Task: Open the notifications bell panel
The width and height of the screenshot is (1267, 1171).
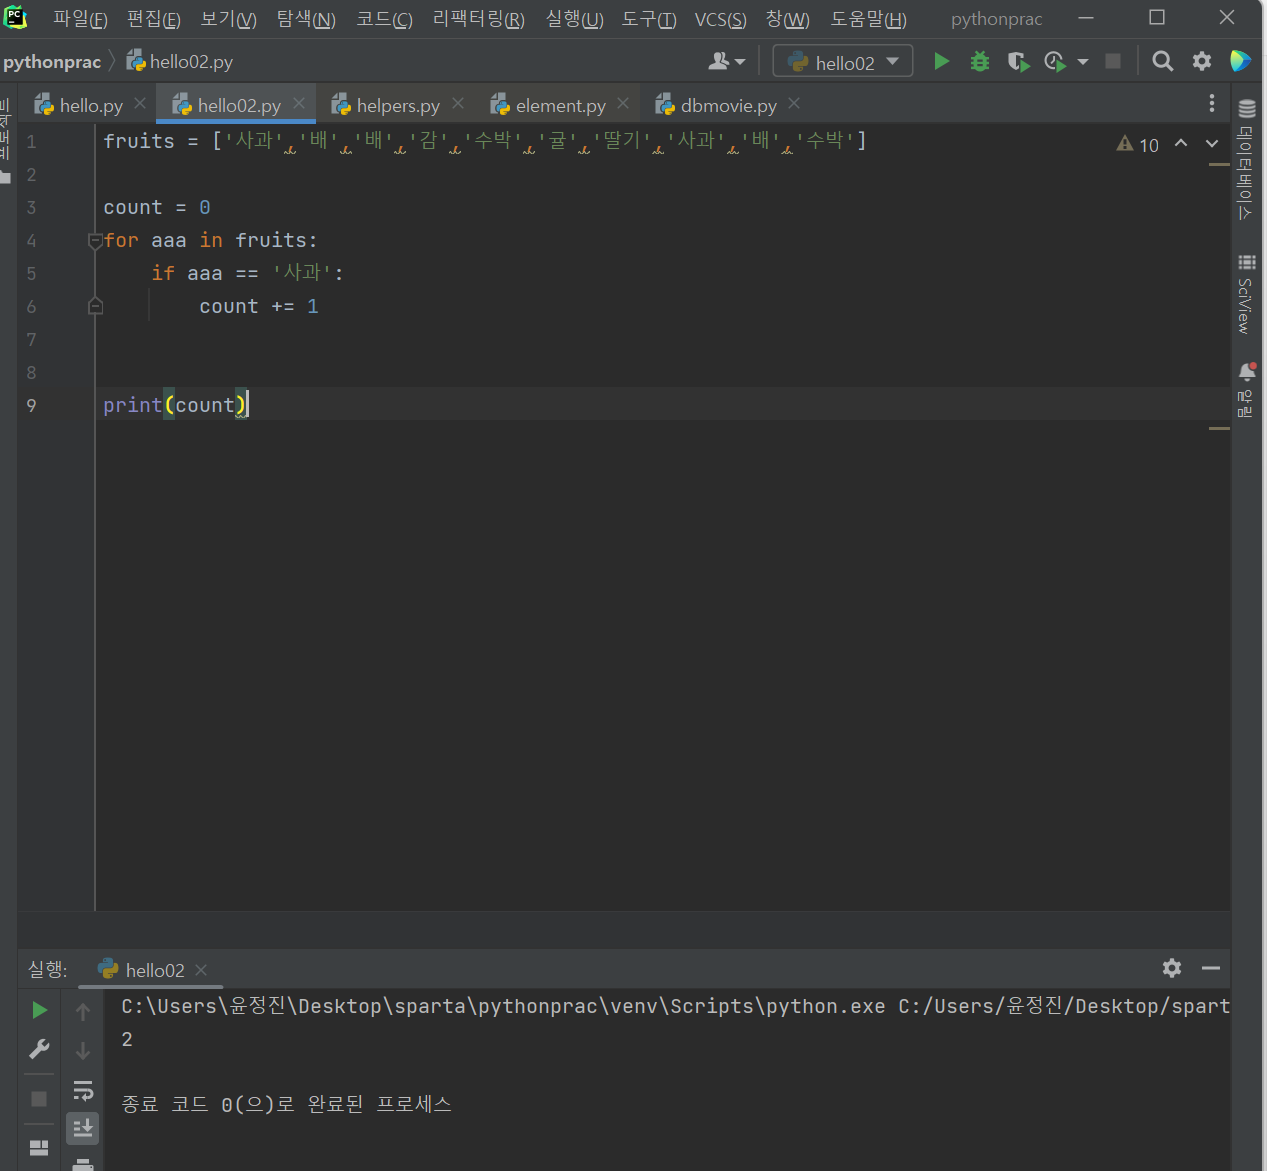Action: (1246, 390)
